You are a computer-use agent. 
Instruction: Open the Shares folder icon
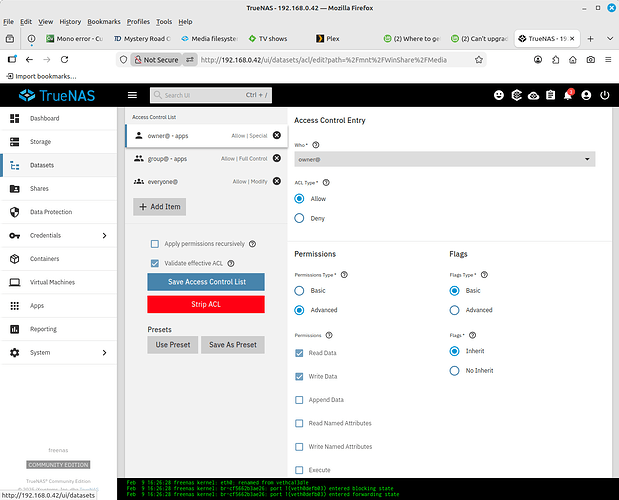tap(15, 189)
